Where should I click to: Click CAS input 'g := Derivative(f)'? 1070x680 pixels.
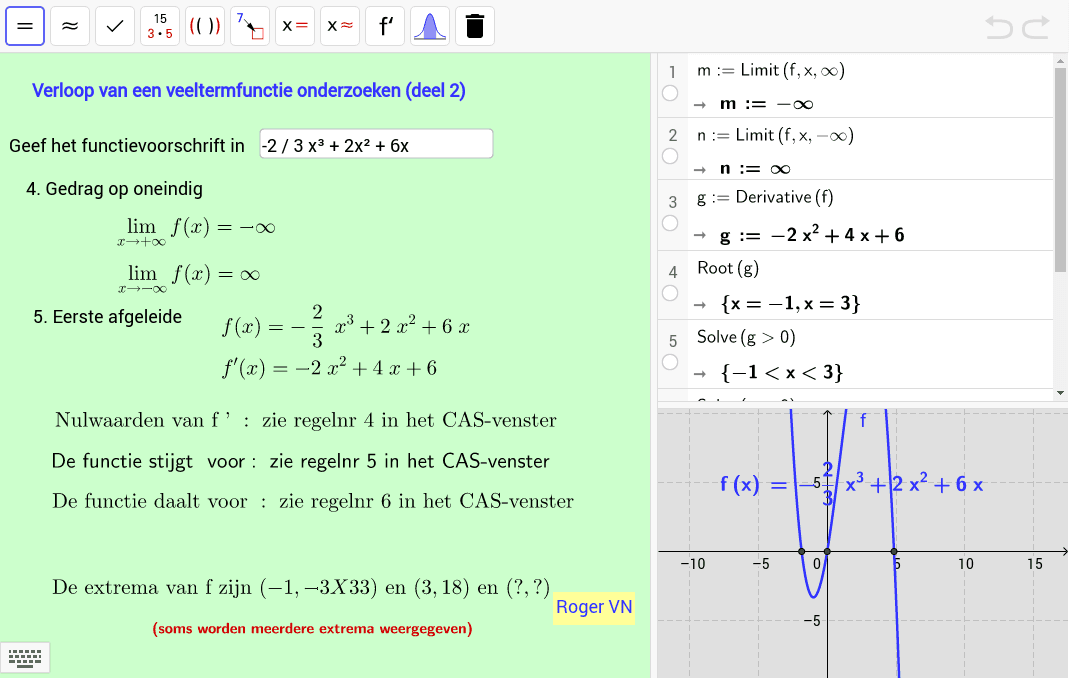pyautogui.click(x=765, y=197)
